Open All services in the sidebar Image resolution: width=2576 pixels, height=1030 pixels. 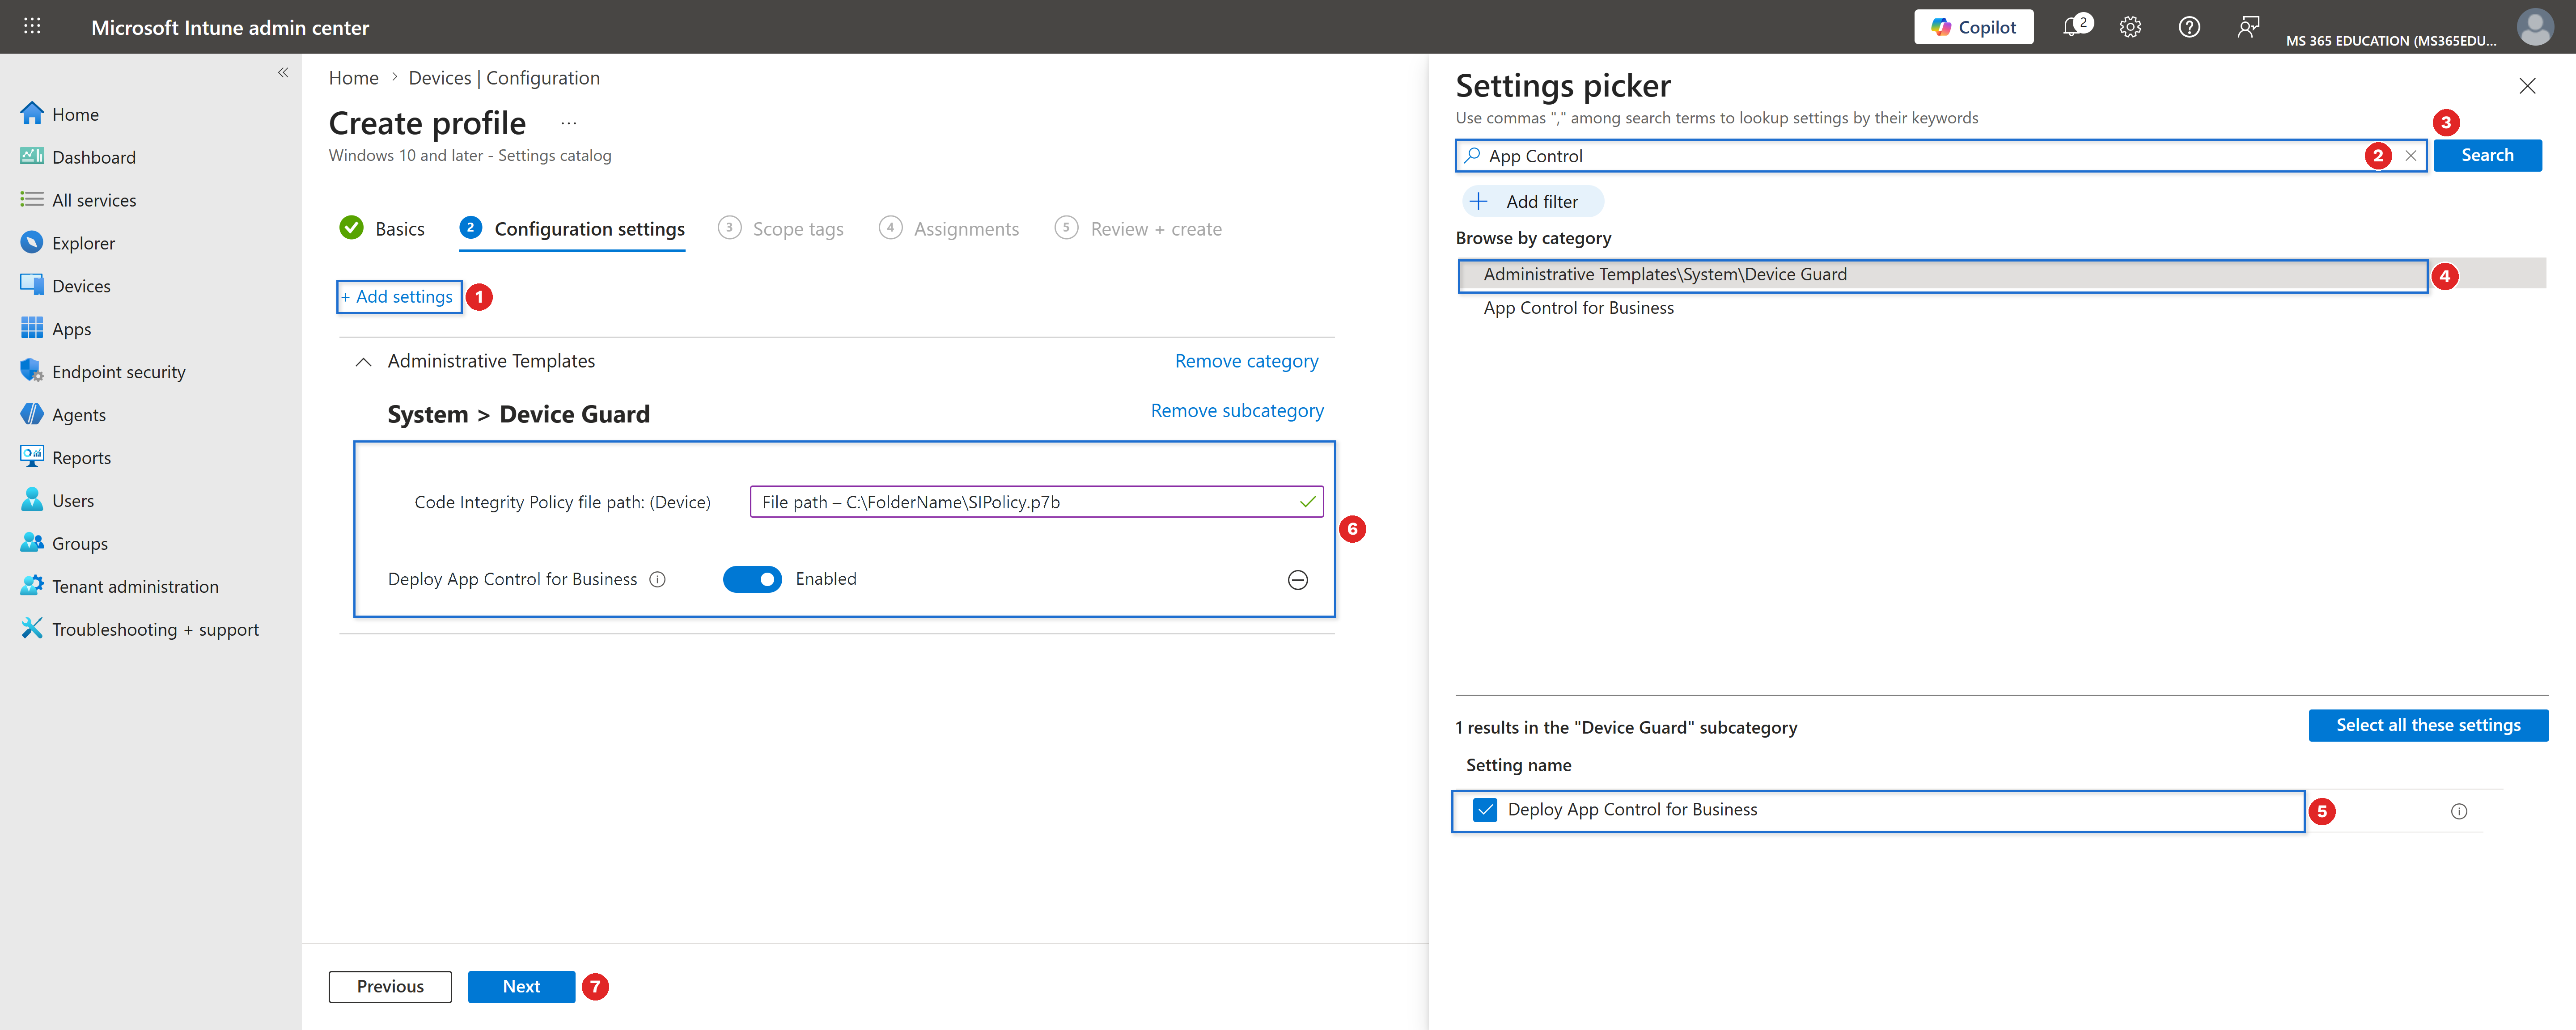tap(78, 200)
